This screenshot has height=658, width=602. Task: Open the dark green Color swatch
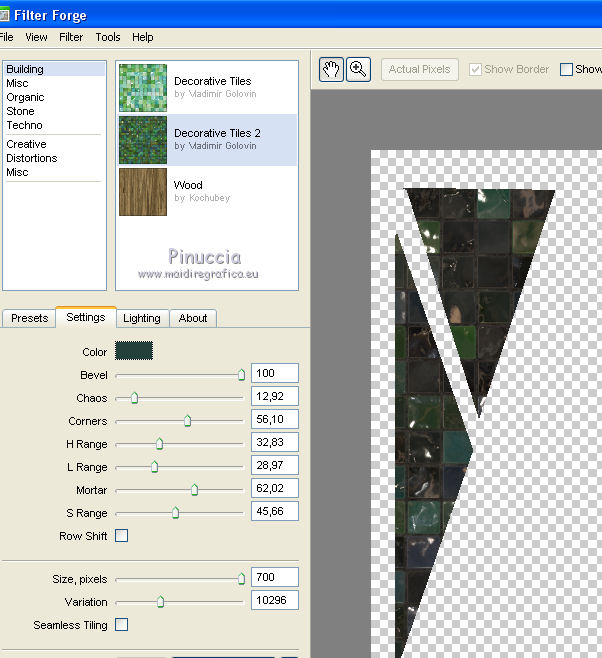pos(134,351)
